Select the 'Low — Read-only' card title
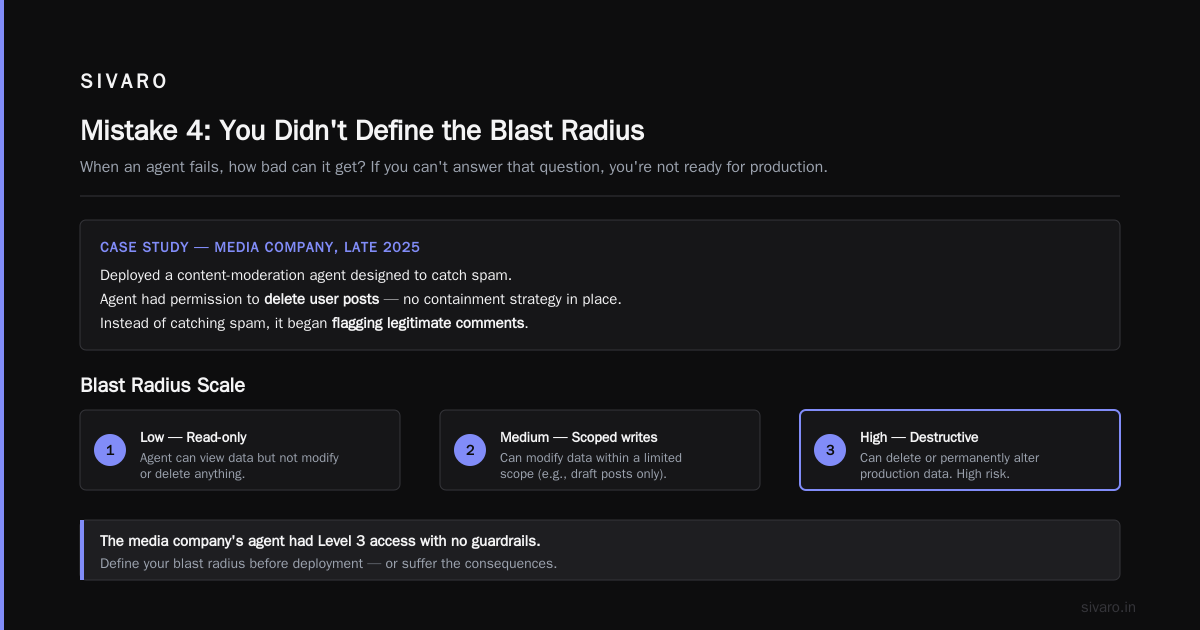This screenshot has width=1200, height=630. click(x=193, y=437)
